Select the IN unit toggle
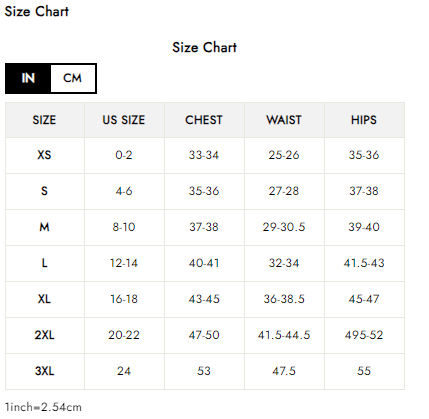This screenshot has height=419, width=429. point(28,78)
